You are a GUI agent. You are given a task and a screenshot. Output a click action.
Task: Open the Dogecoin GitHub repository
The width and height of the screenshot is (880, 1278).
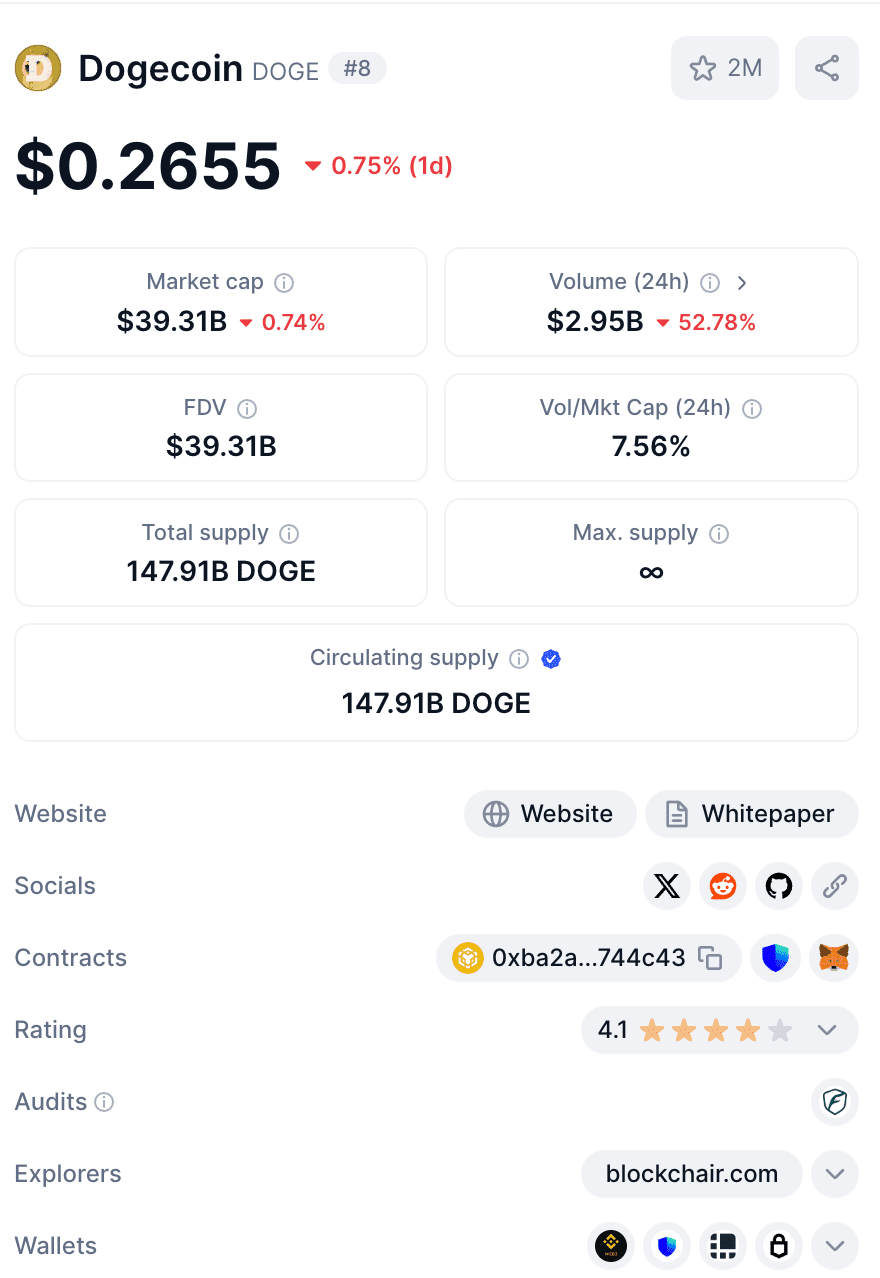[x=779, y=886]
